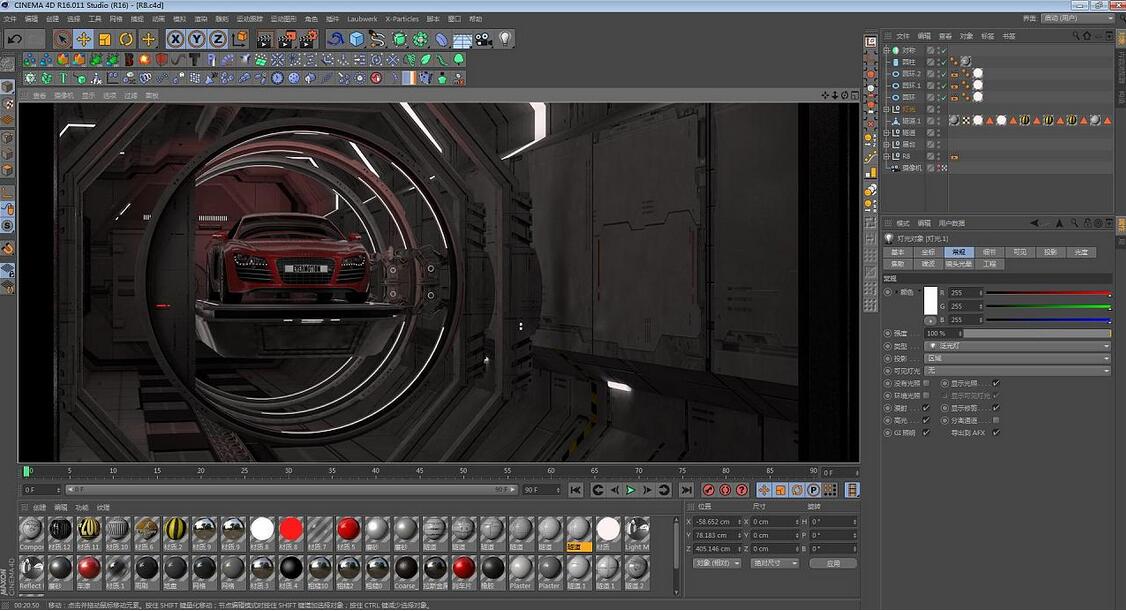
Task: Enable the 没有光照 checkbox
Action: [926, 383]
